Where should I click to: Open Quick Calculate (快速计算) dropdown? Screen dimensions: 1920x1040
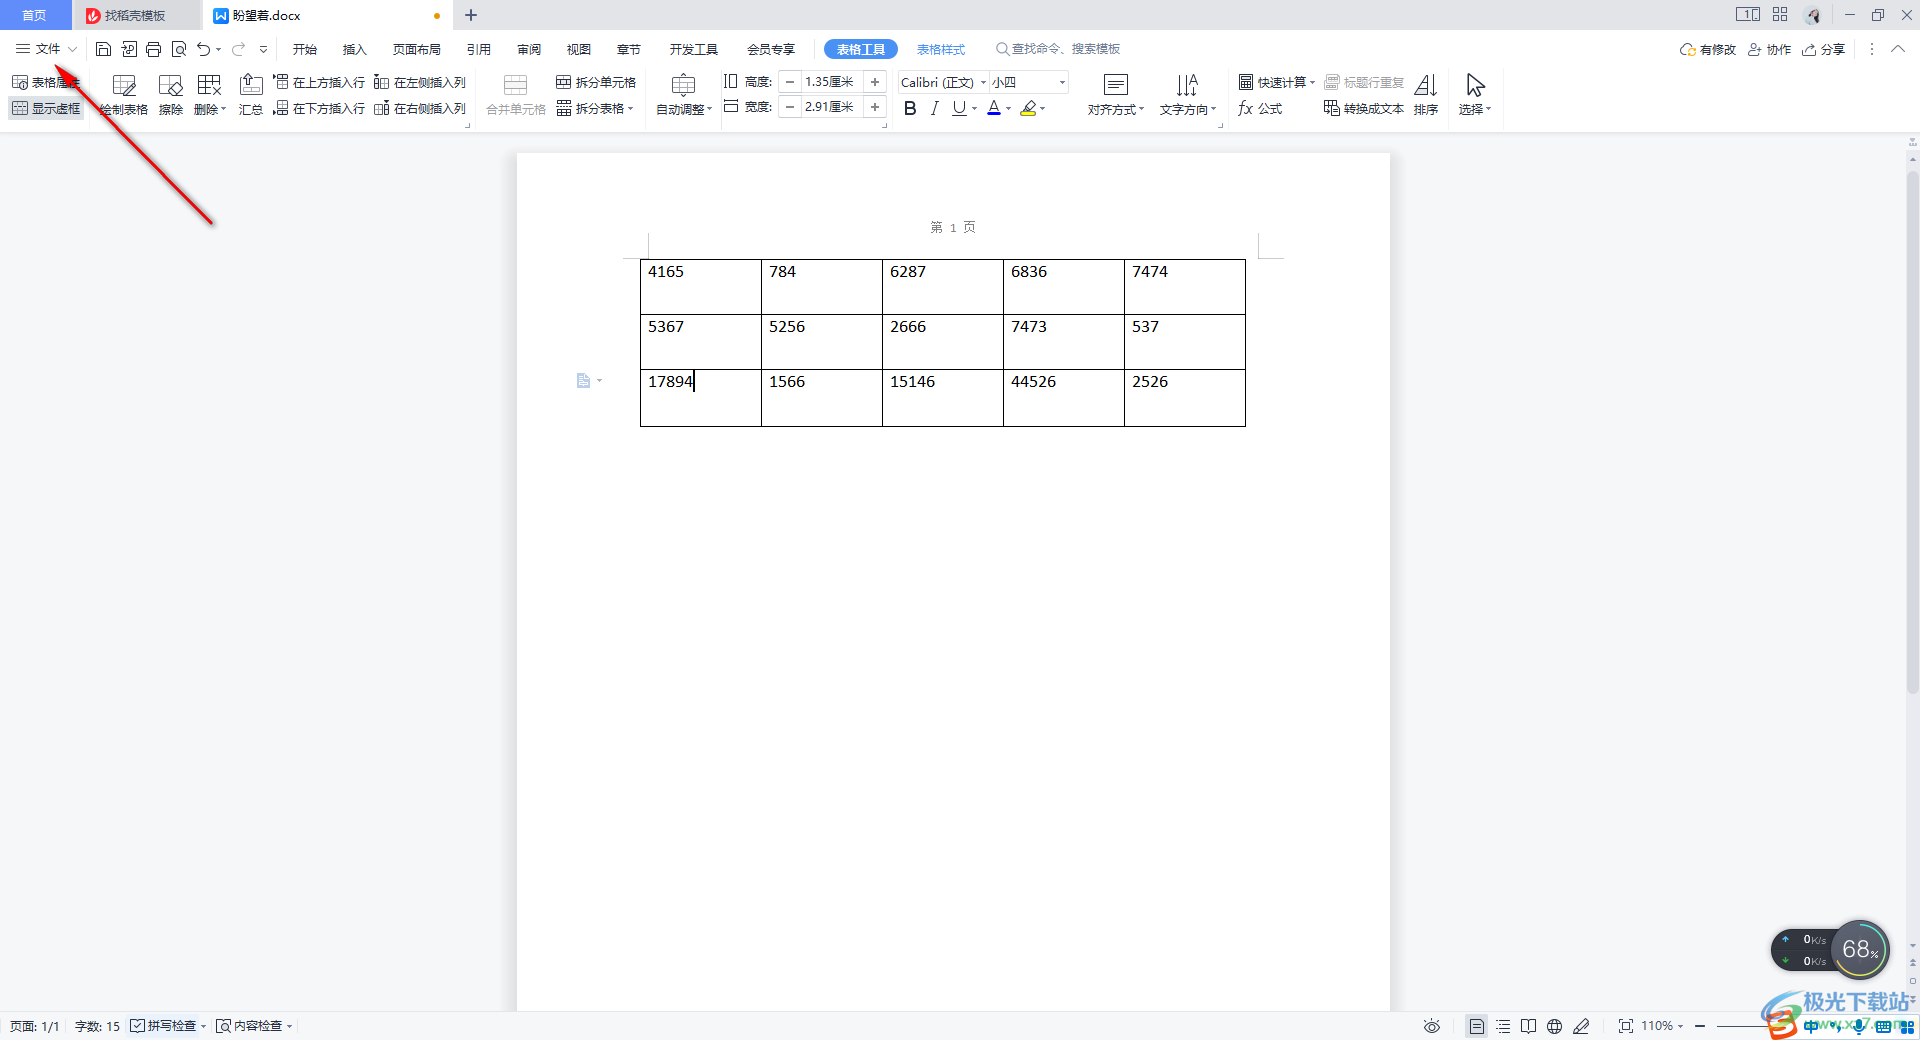click(x=1277, y=82)
